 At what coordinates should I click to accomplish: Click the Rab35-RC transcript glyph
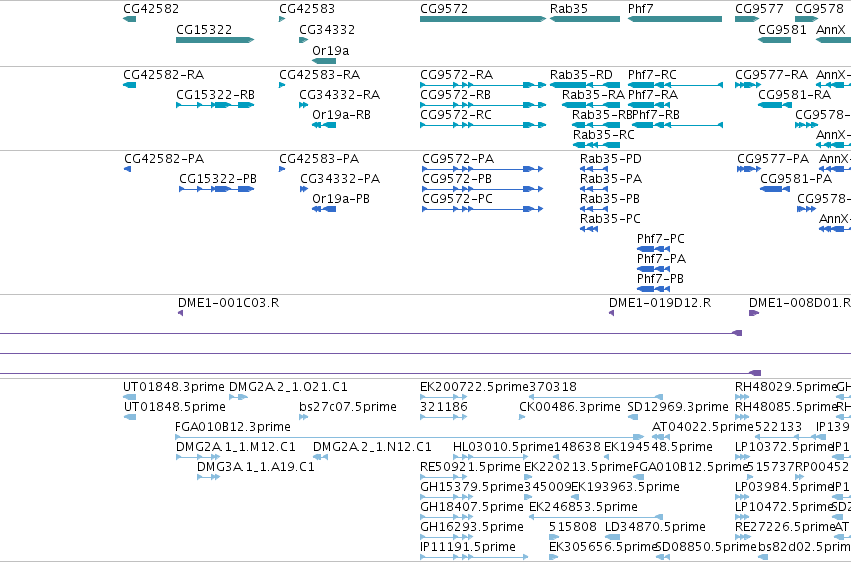click(596, 145)
